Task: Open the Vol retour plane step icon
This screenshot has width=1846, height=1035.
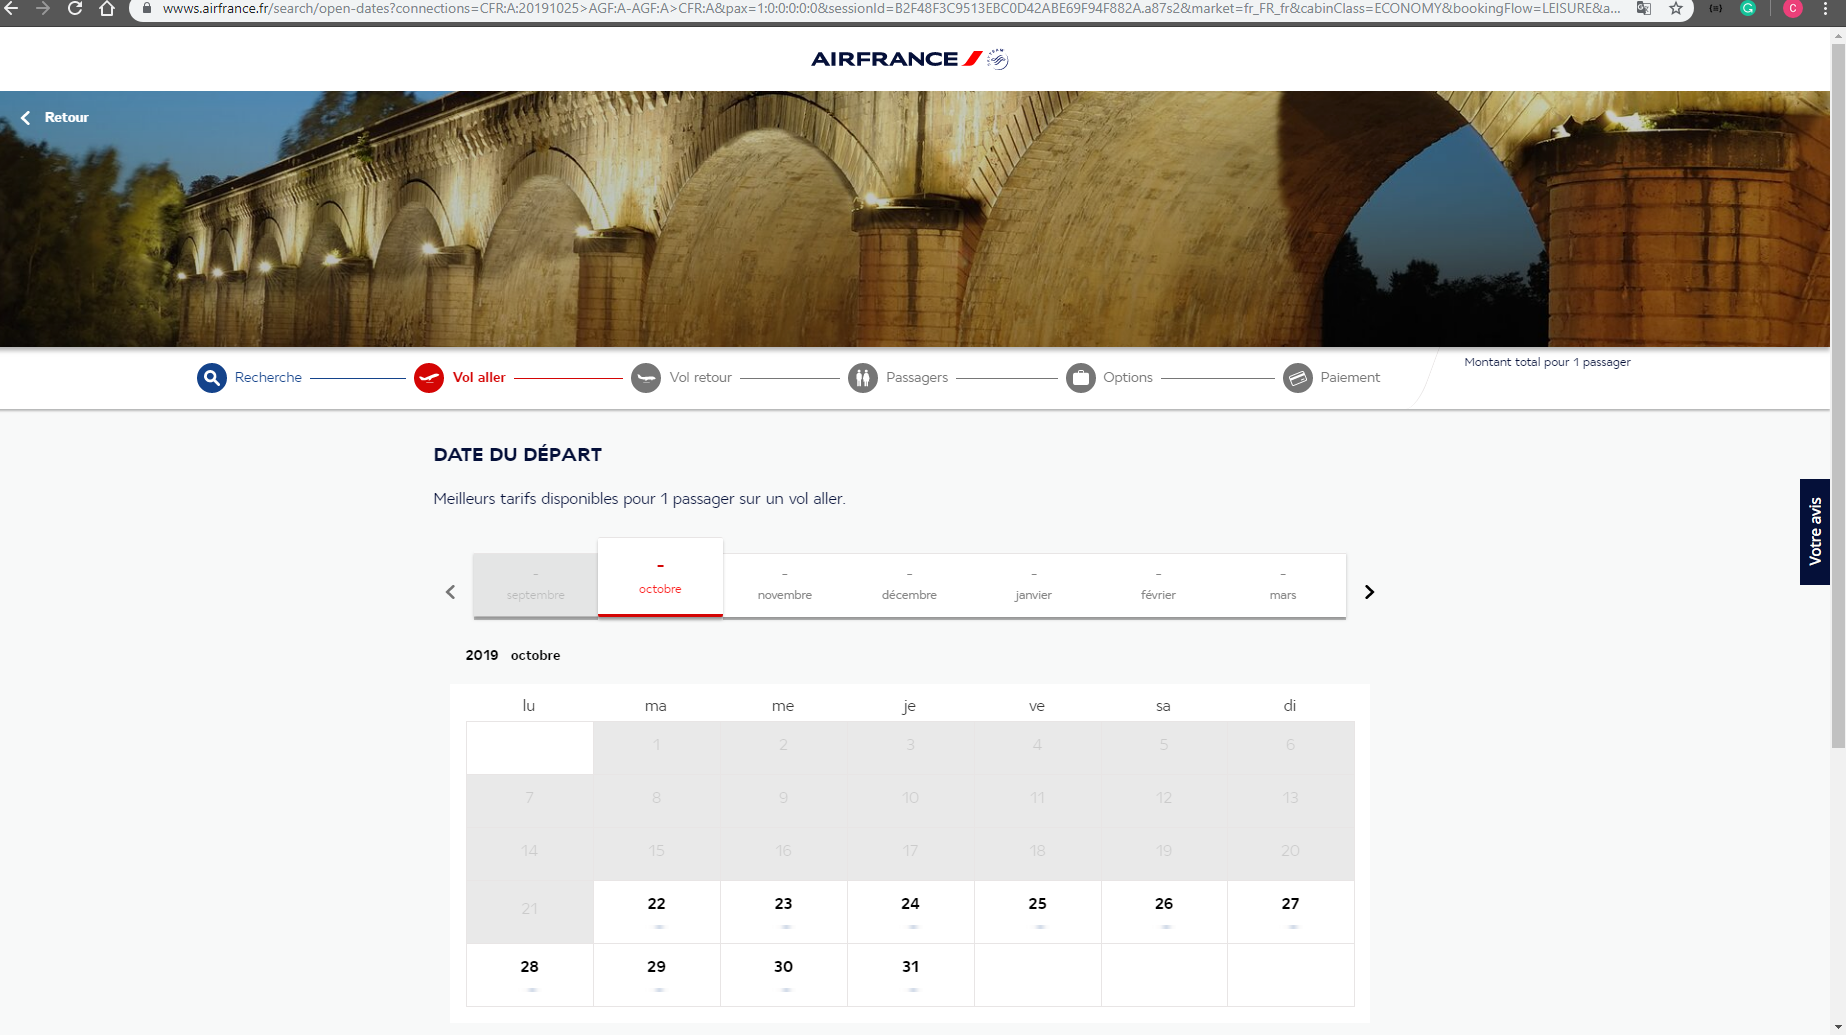Action: click(x=646, y=377)
